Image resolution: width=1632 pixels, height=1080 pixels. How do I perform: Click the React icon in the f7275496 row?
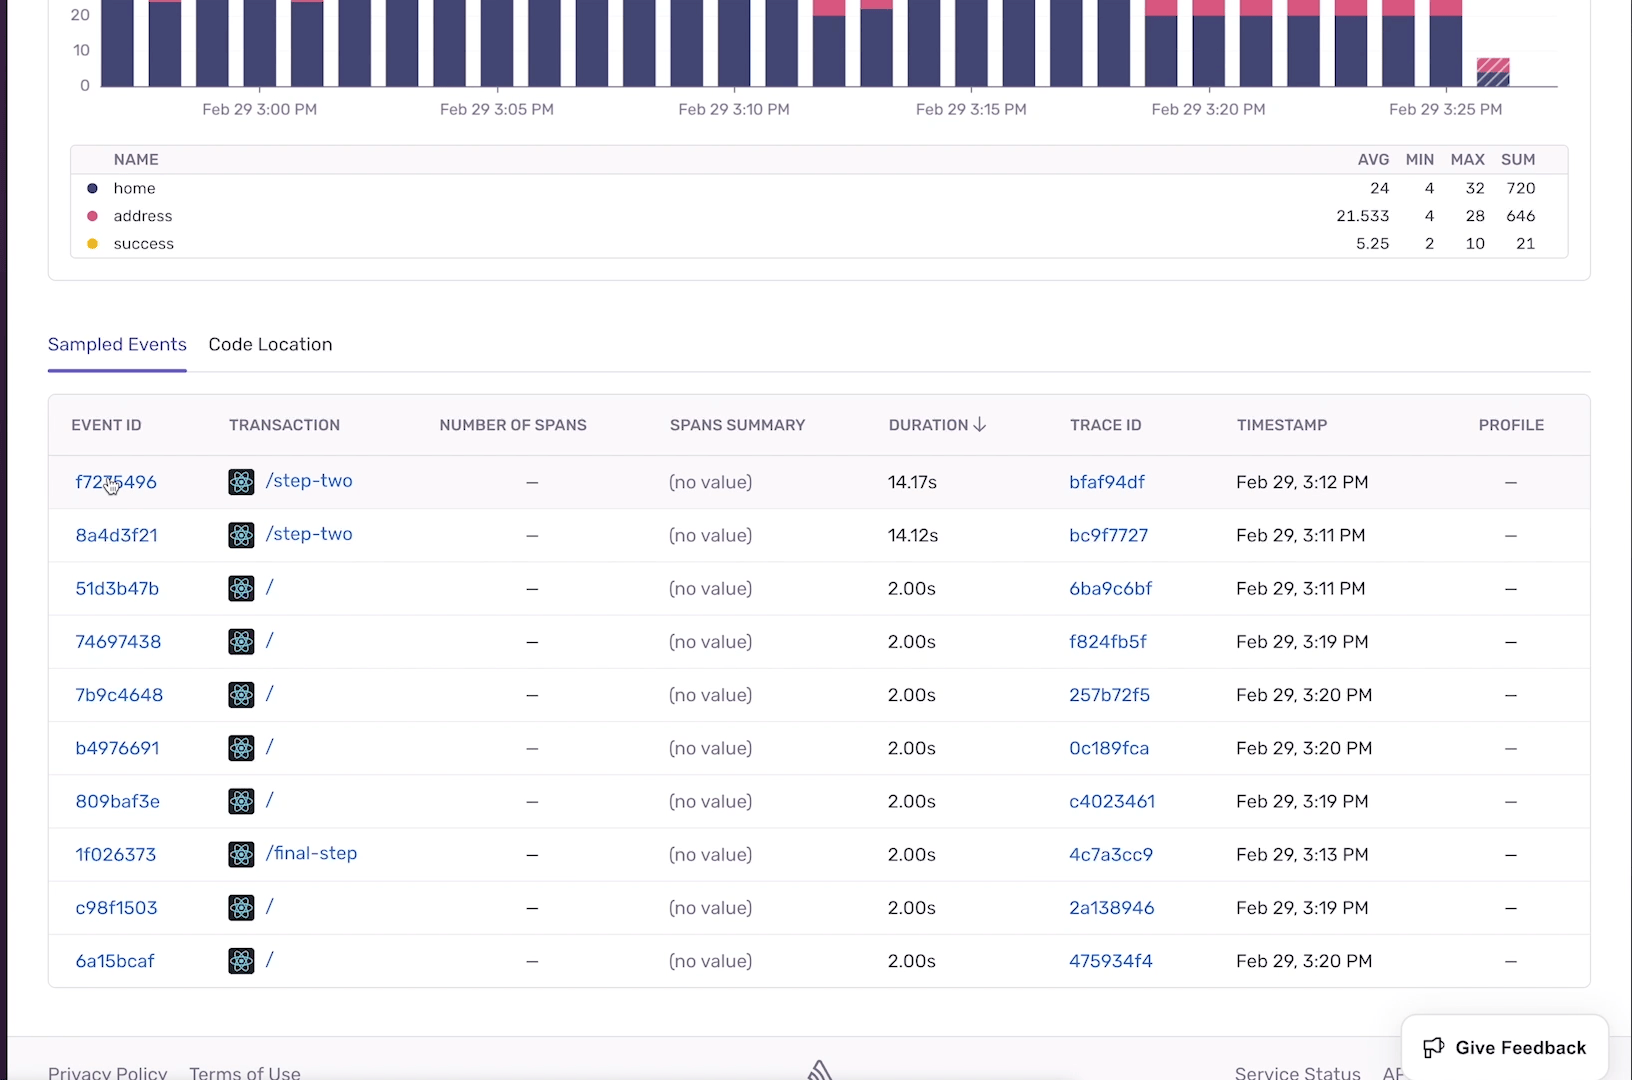pyautogui.click(x=241, y=482)
